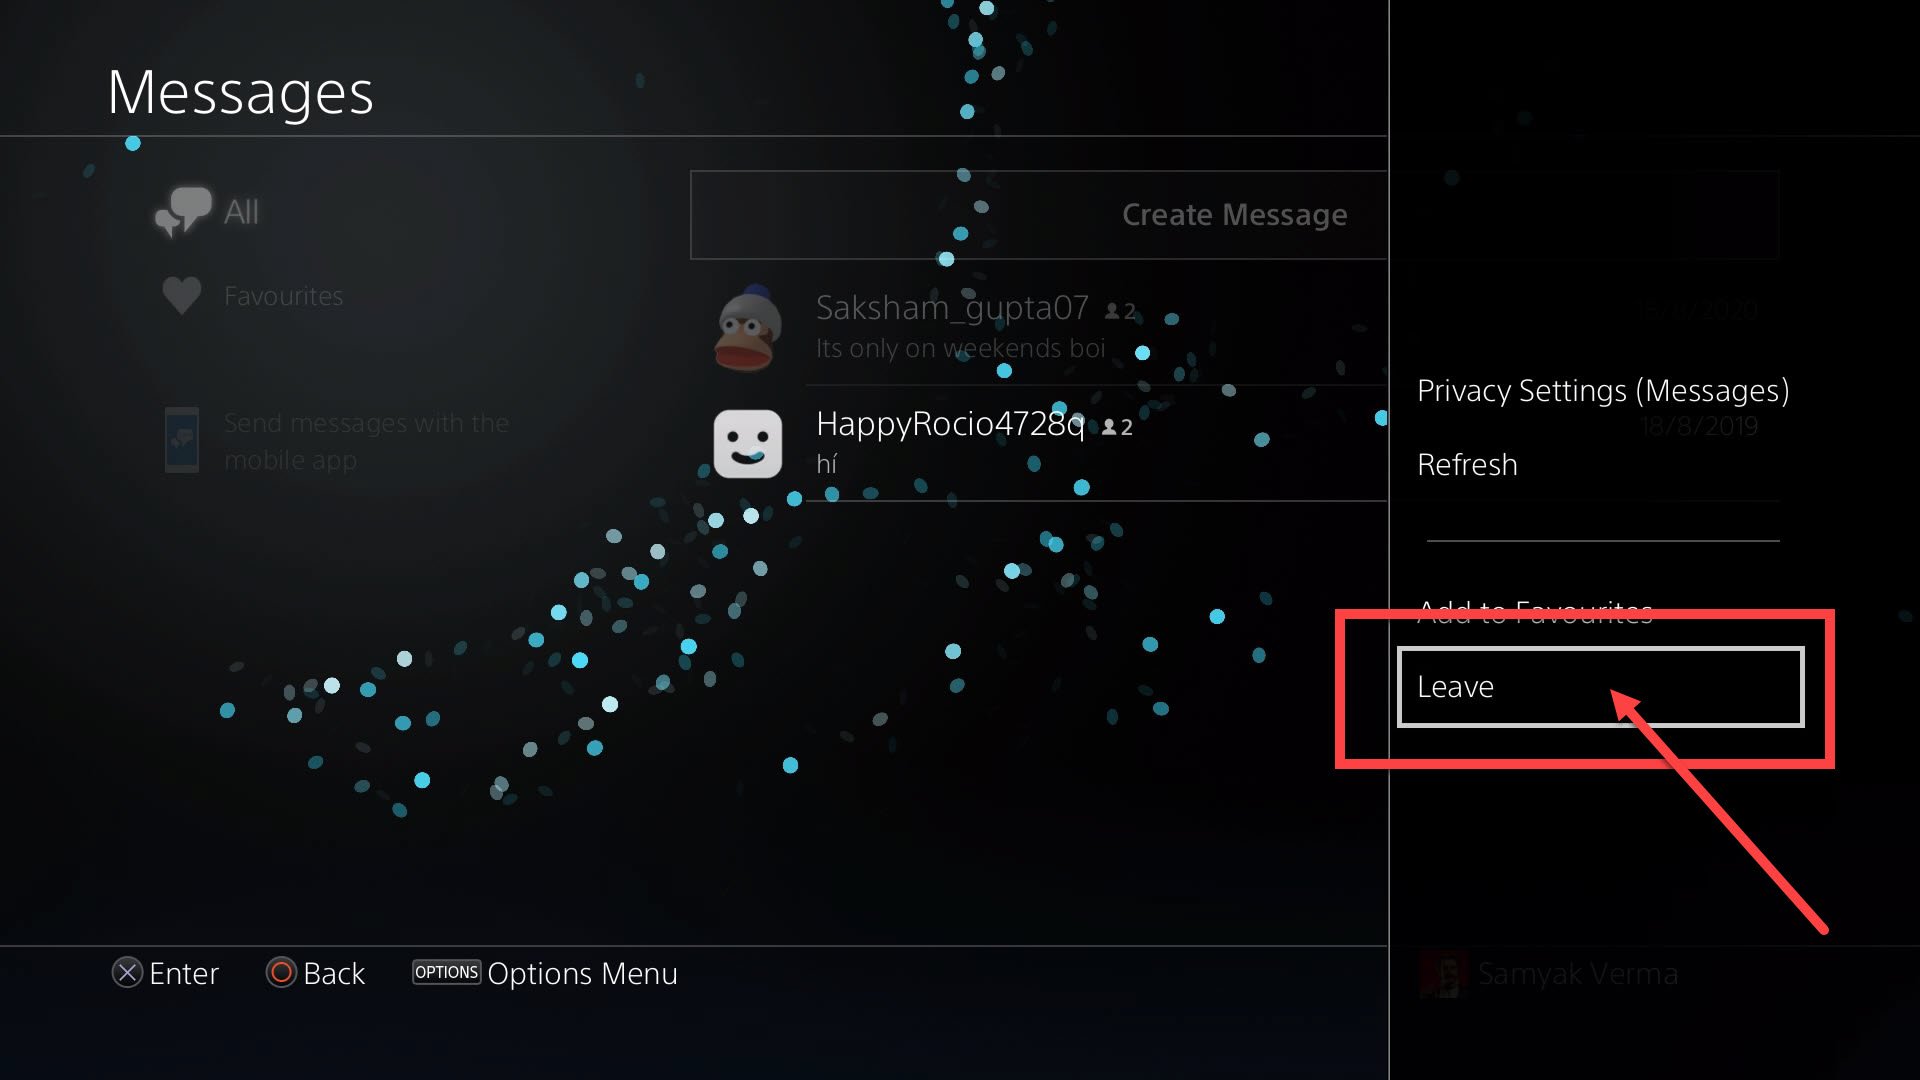Click the All messages icon
1920x1080 pixels.
pos(185,211)
